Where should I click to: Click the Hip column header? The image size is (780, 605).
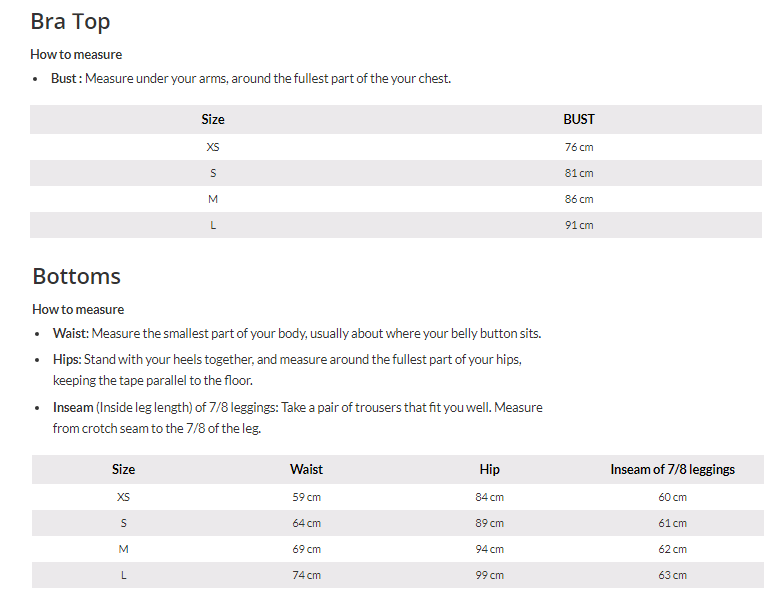point(489,469)
